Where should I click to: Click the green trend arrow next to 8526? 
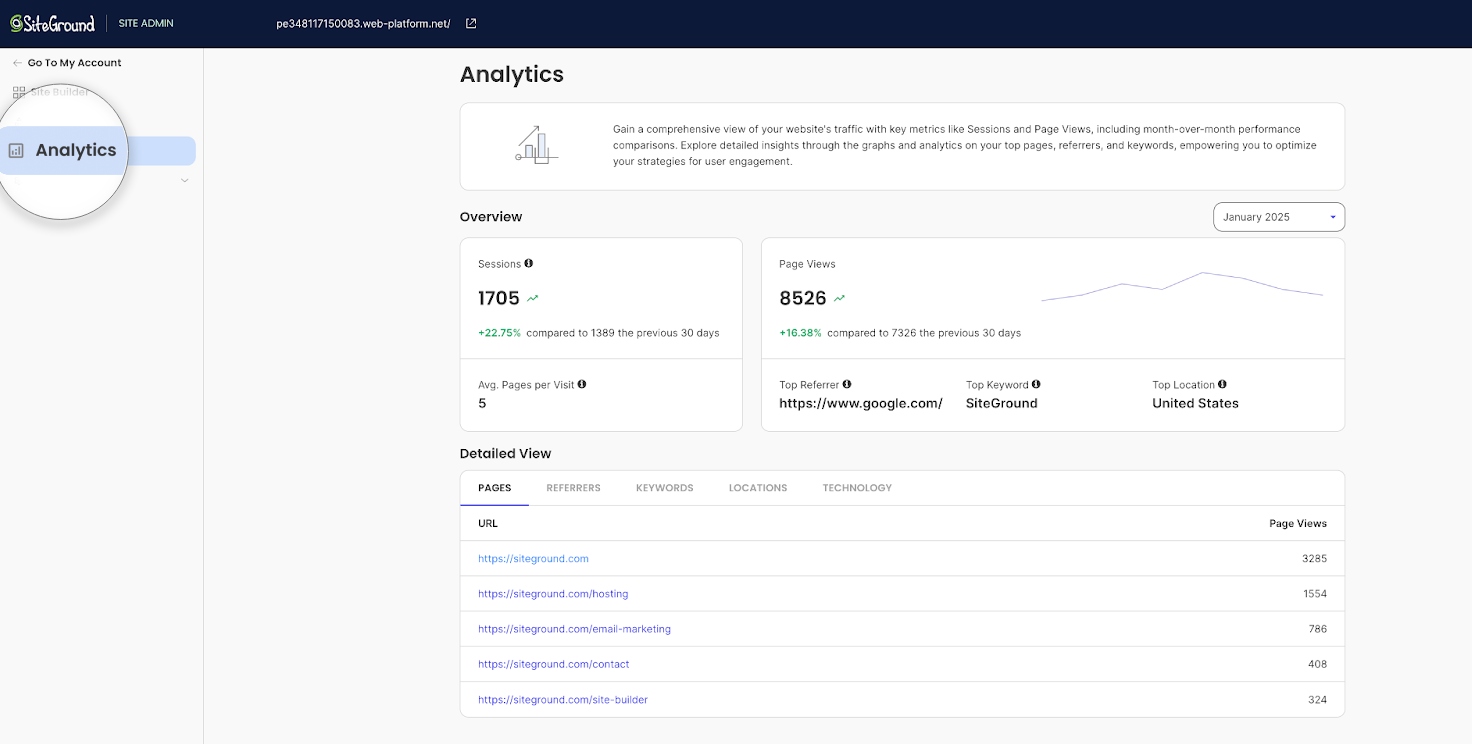coord(840,298)
